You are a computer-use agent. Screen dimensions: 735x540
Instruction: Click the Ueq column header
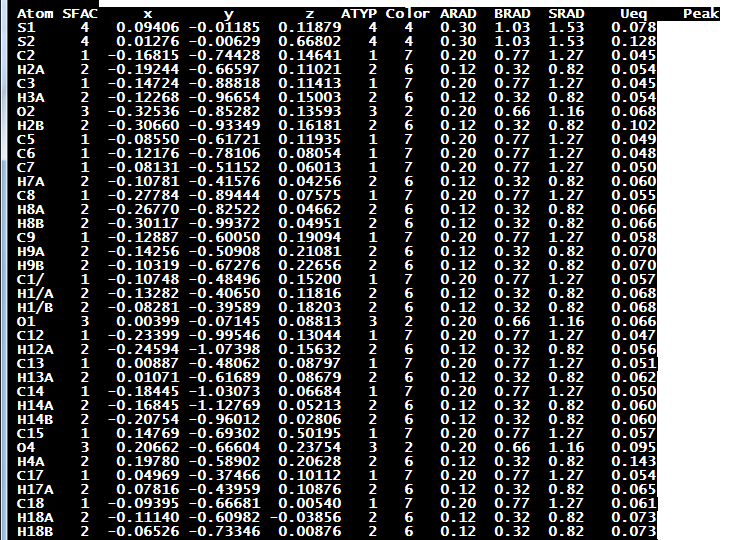[x=633, y=14]
